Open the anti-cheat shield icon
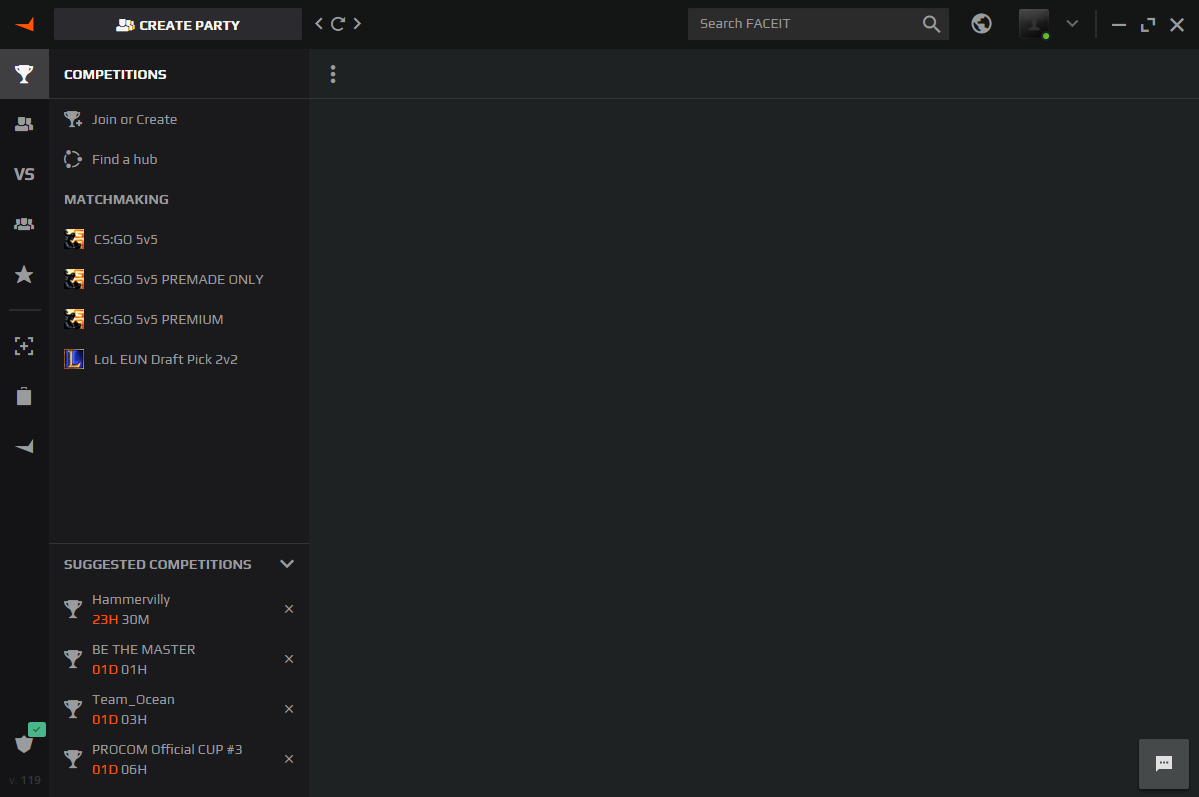The image size is (1199, 797). coord(24,743)
